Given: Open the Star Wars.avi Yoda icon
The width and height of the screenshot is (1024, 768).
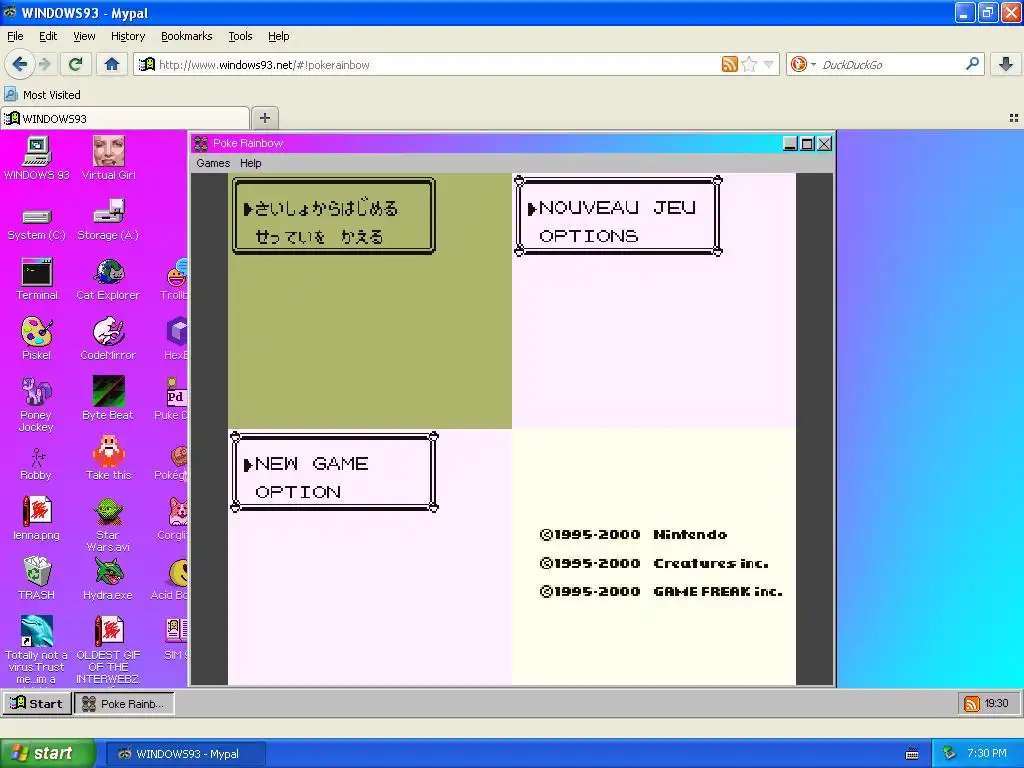Looking at the screenshot, I should 108,524.
